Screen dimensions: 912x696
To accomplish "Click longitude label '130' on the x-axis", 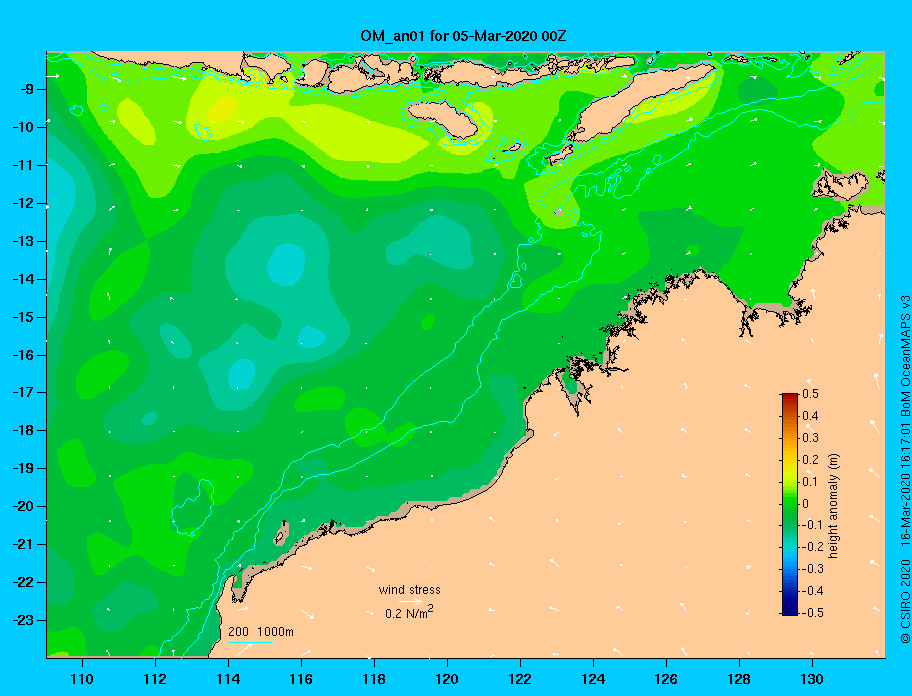I will click(812, 679).
